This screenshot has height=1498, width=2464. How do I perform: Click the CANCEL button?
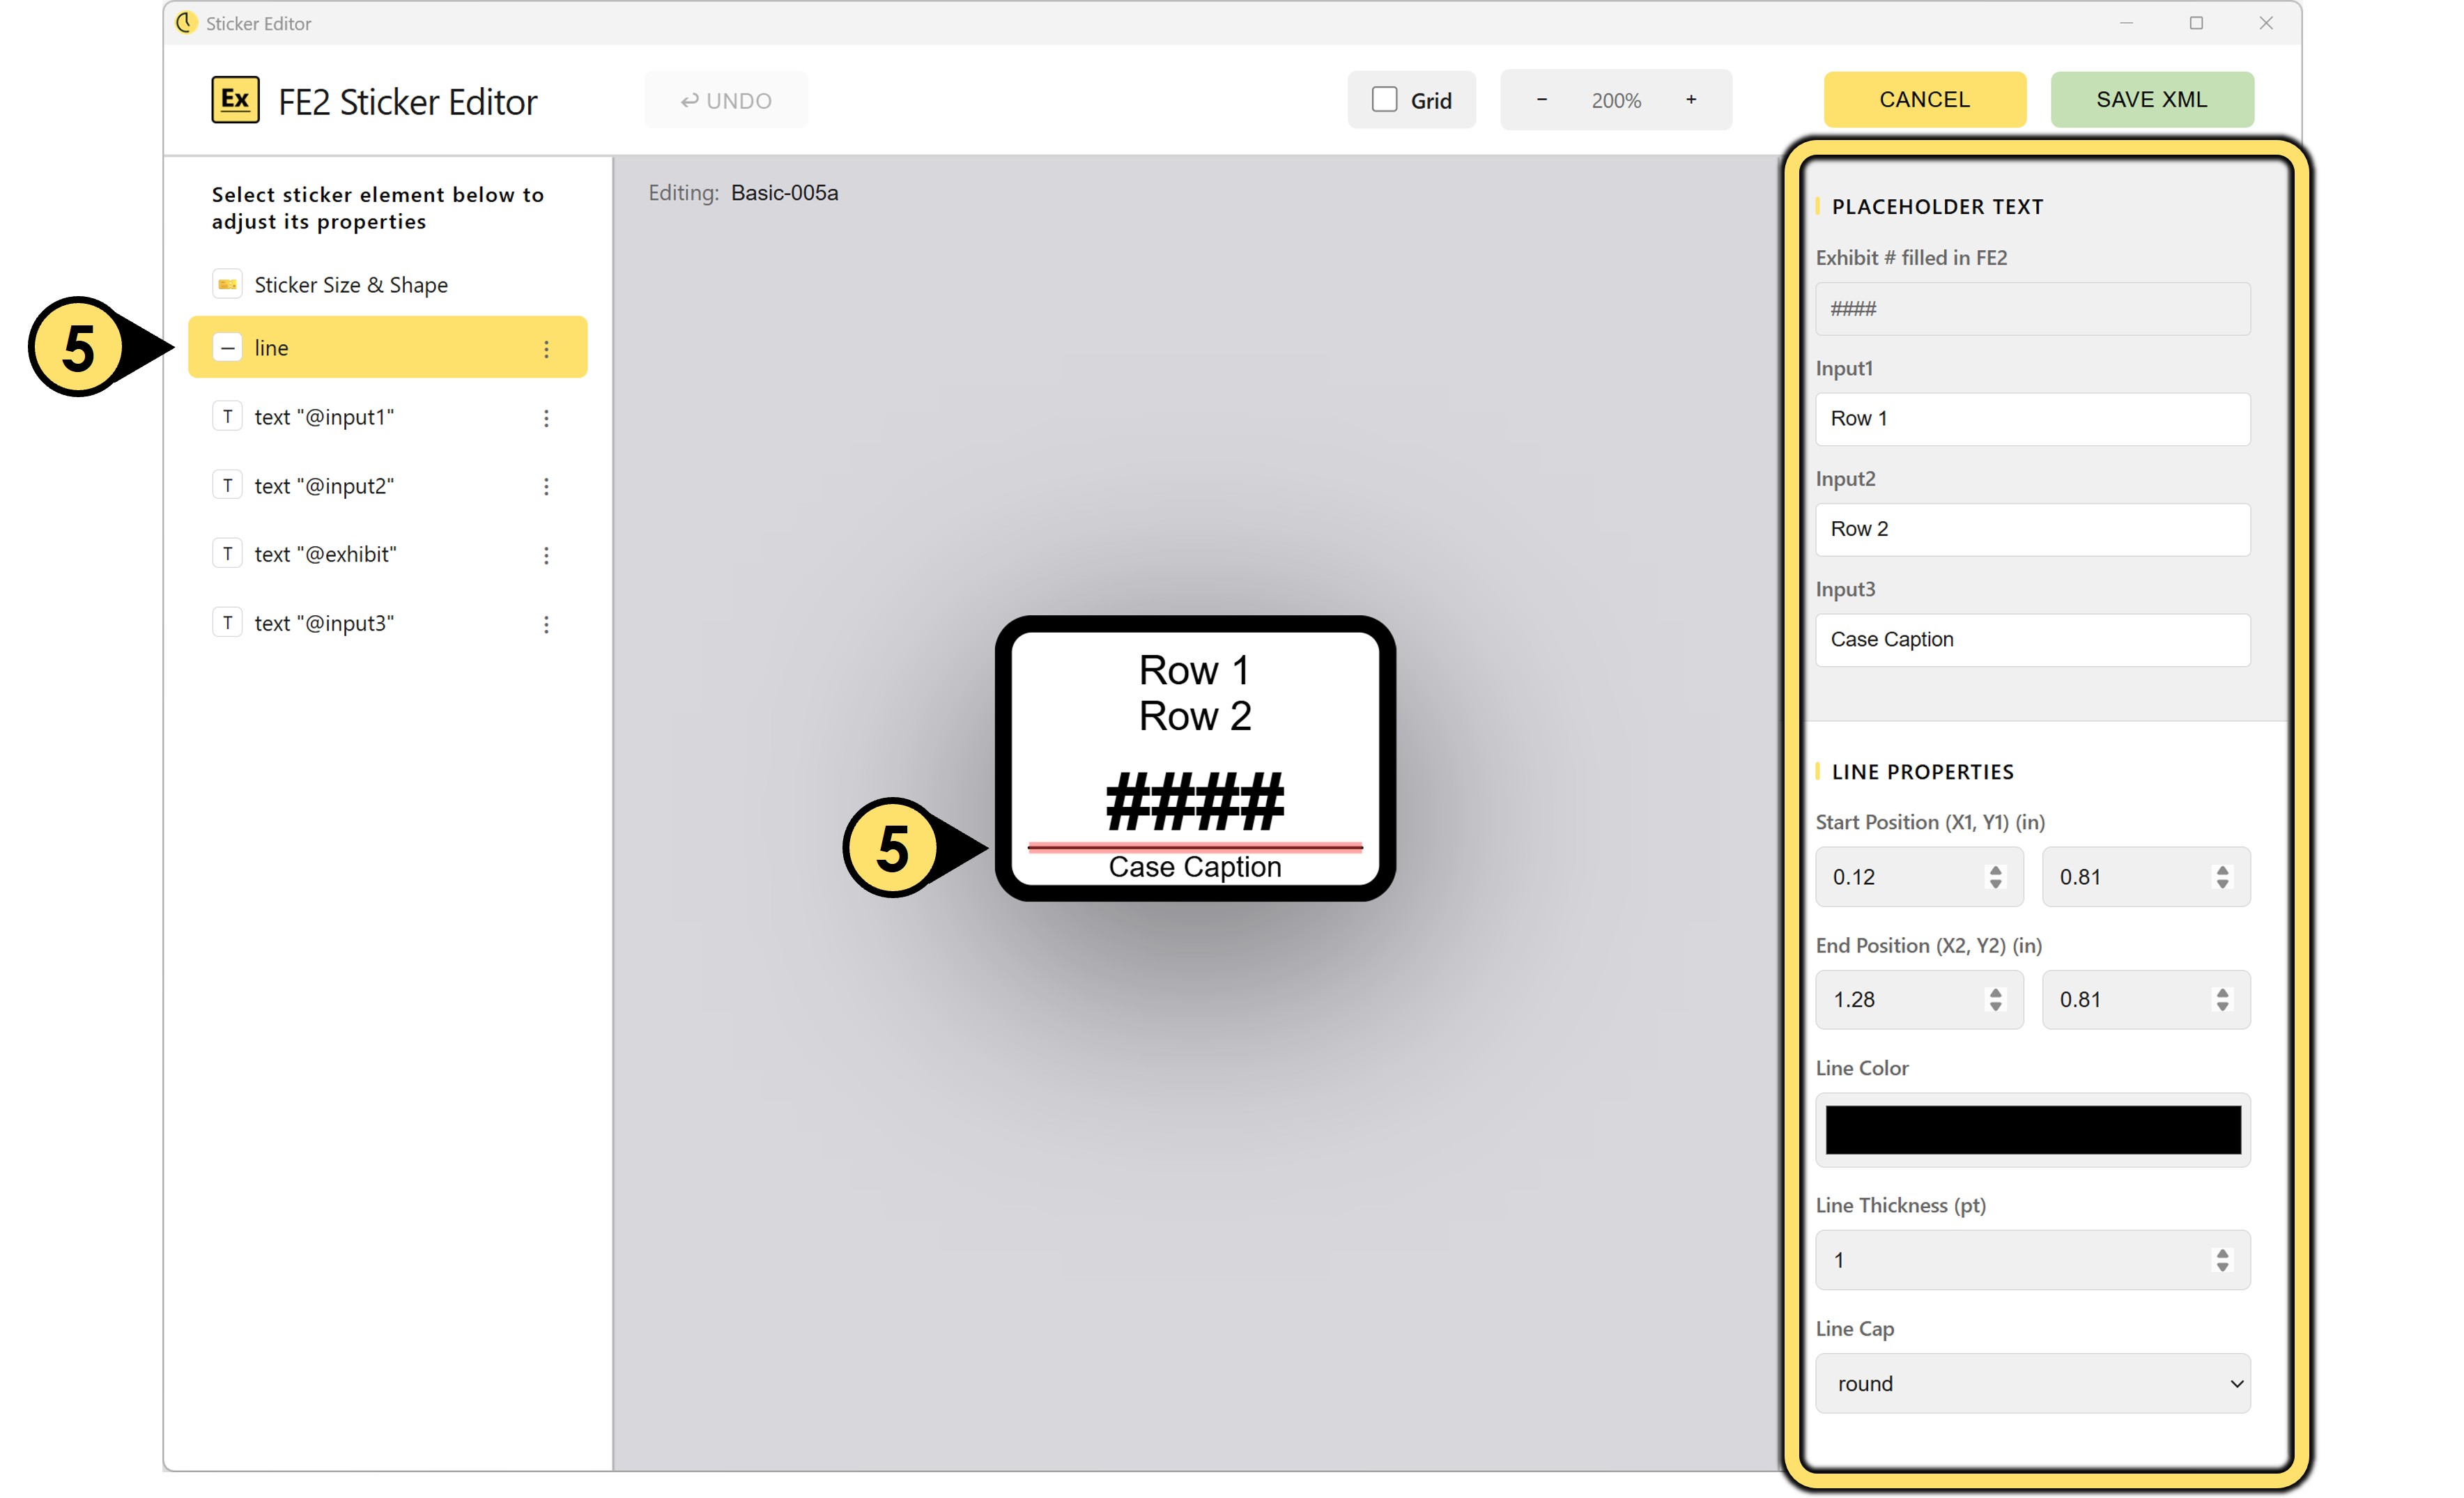click(1924, 100)
